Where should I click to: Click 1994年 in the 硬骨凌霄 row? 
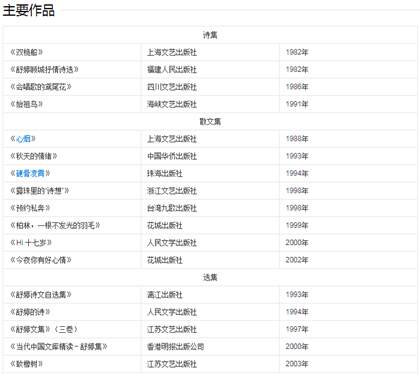click(297, 173)
